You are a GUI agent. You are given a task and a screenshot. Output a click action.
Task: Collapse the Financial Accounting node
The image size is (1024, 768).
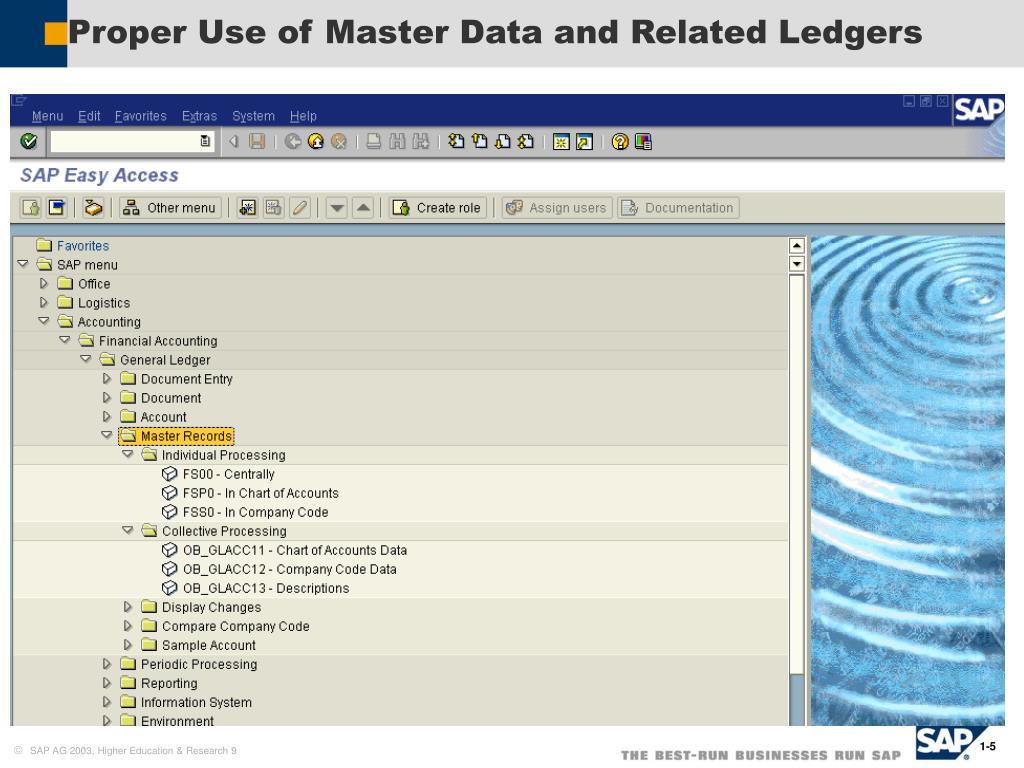pyautogui.click(x=65, y=340)
